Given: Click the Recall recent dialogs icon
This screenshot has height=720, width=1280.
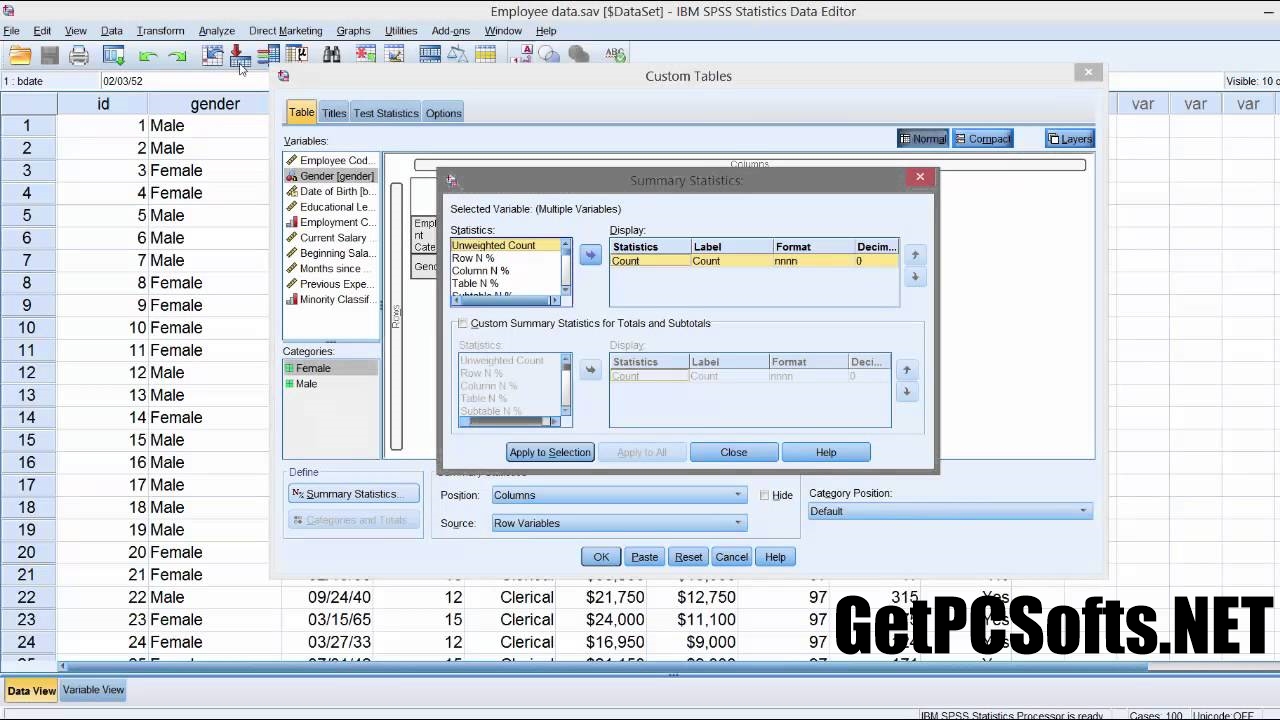Looking at the screenshot, I should 114,56.
